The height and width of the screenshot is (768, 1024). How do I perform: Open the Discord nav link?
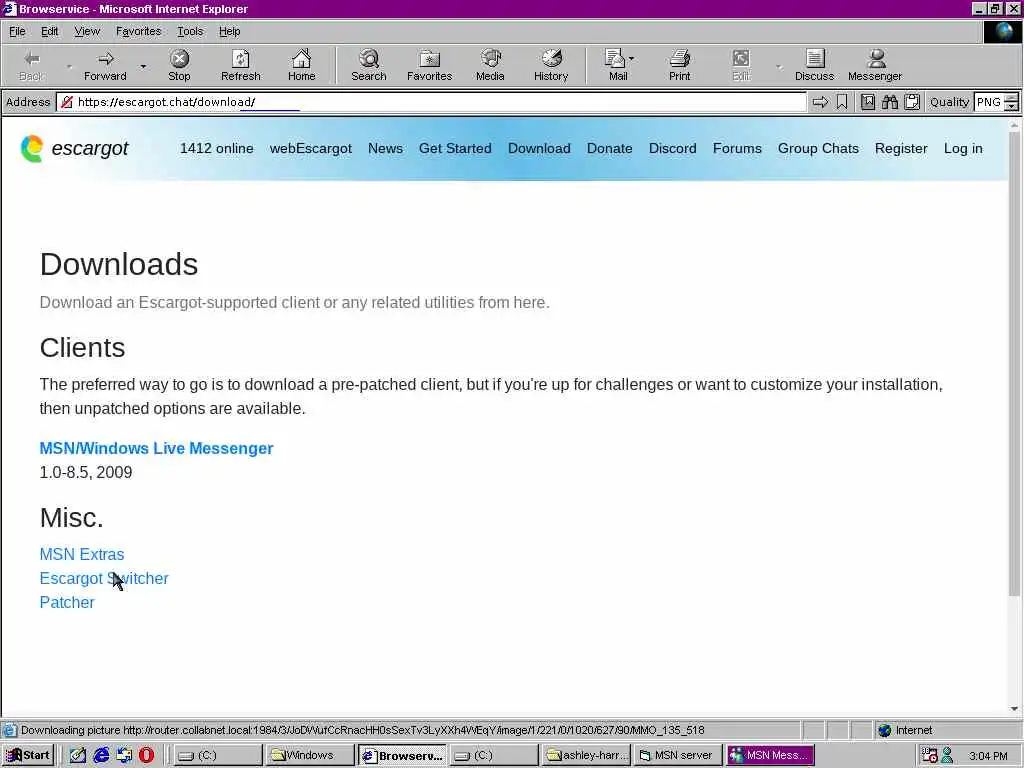click(672, 148)
